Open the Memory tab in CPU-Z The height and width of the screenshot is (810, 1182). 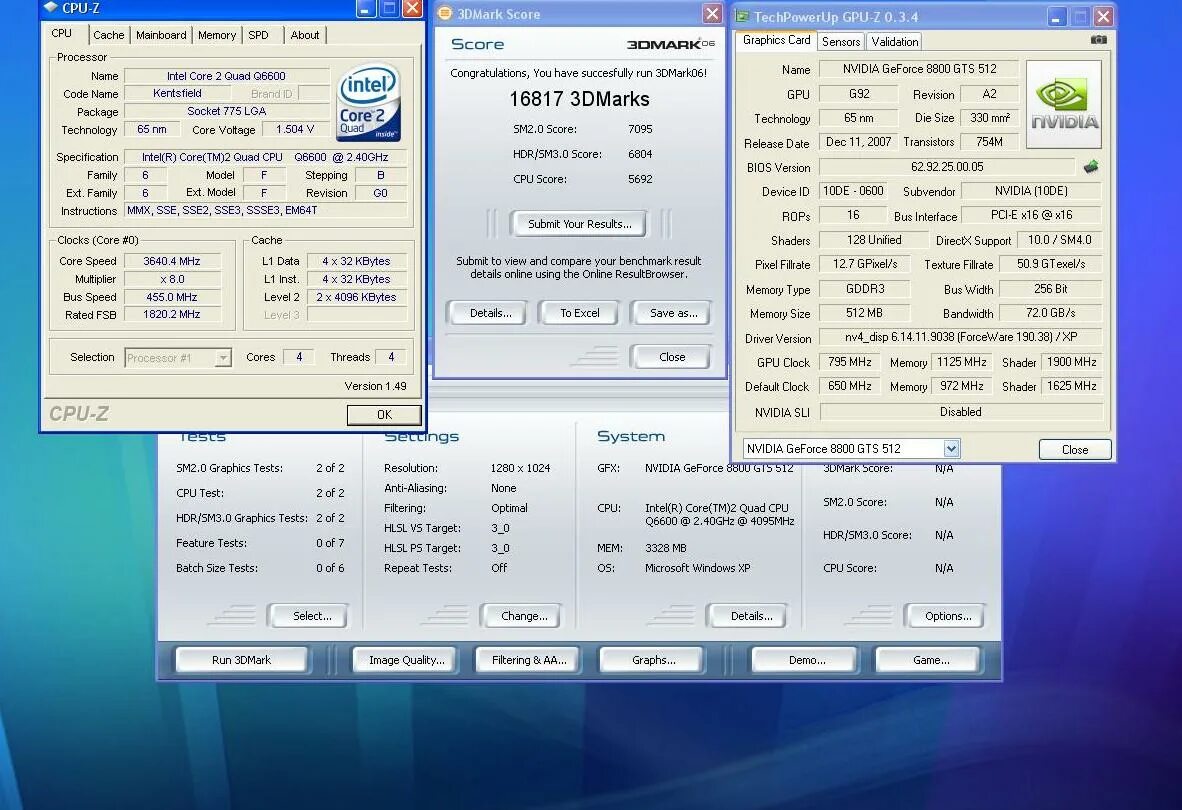point(217,35)
